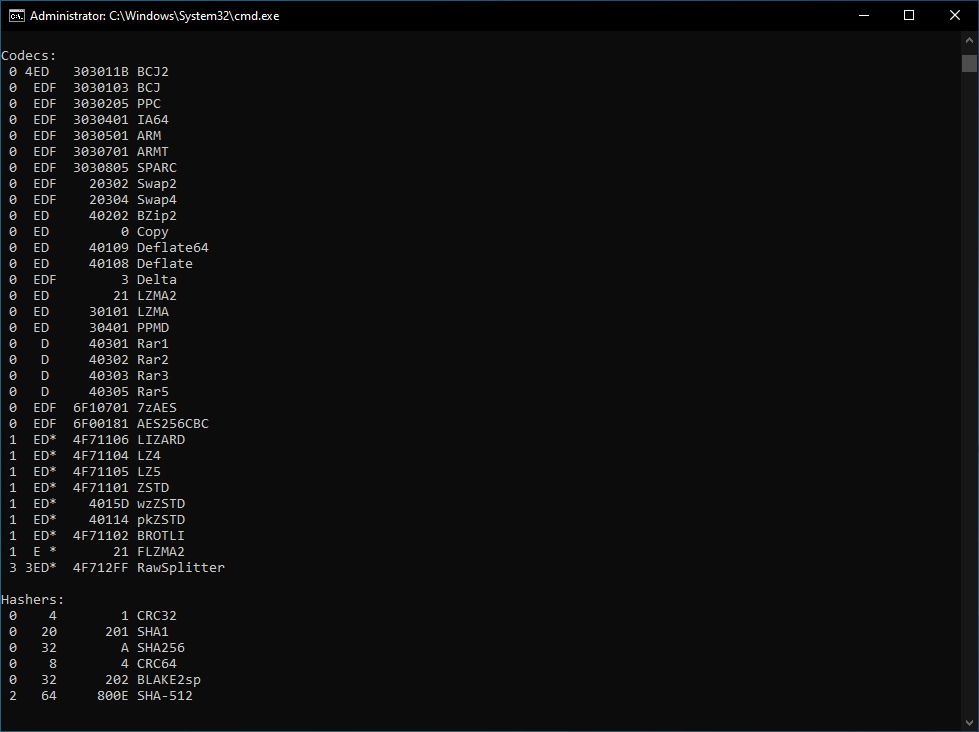Close the Command Prompt window
The width and height of the screenshot is (979, 732).
[x=954, y=15]
